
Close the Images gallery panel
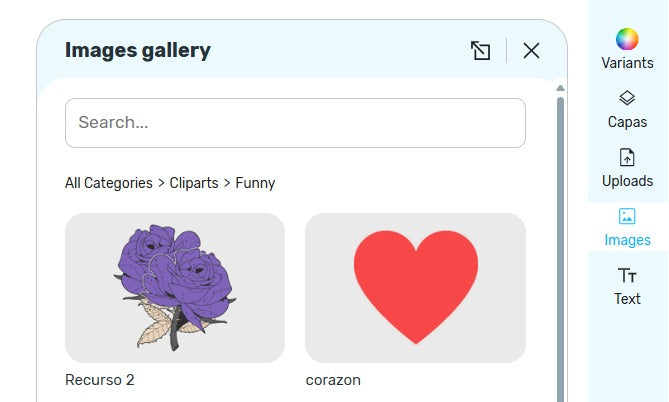tap(531, 51)
